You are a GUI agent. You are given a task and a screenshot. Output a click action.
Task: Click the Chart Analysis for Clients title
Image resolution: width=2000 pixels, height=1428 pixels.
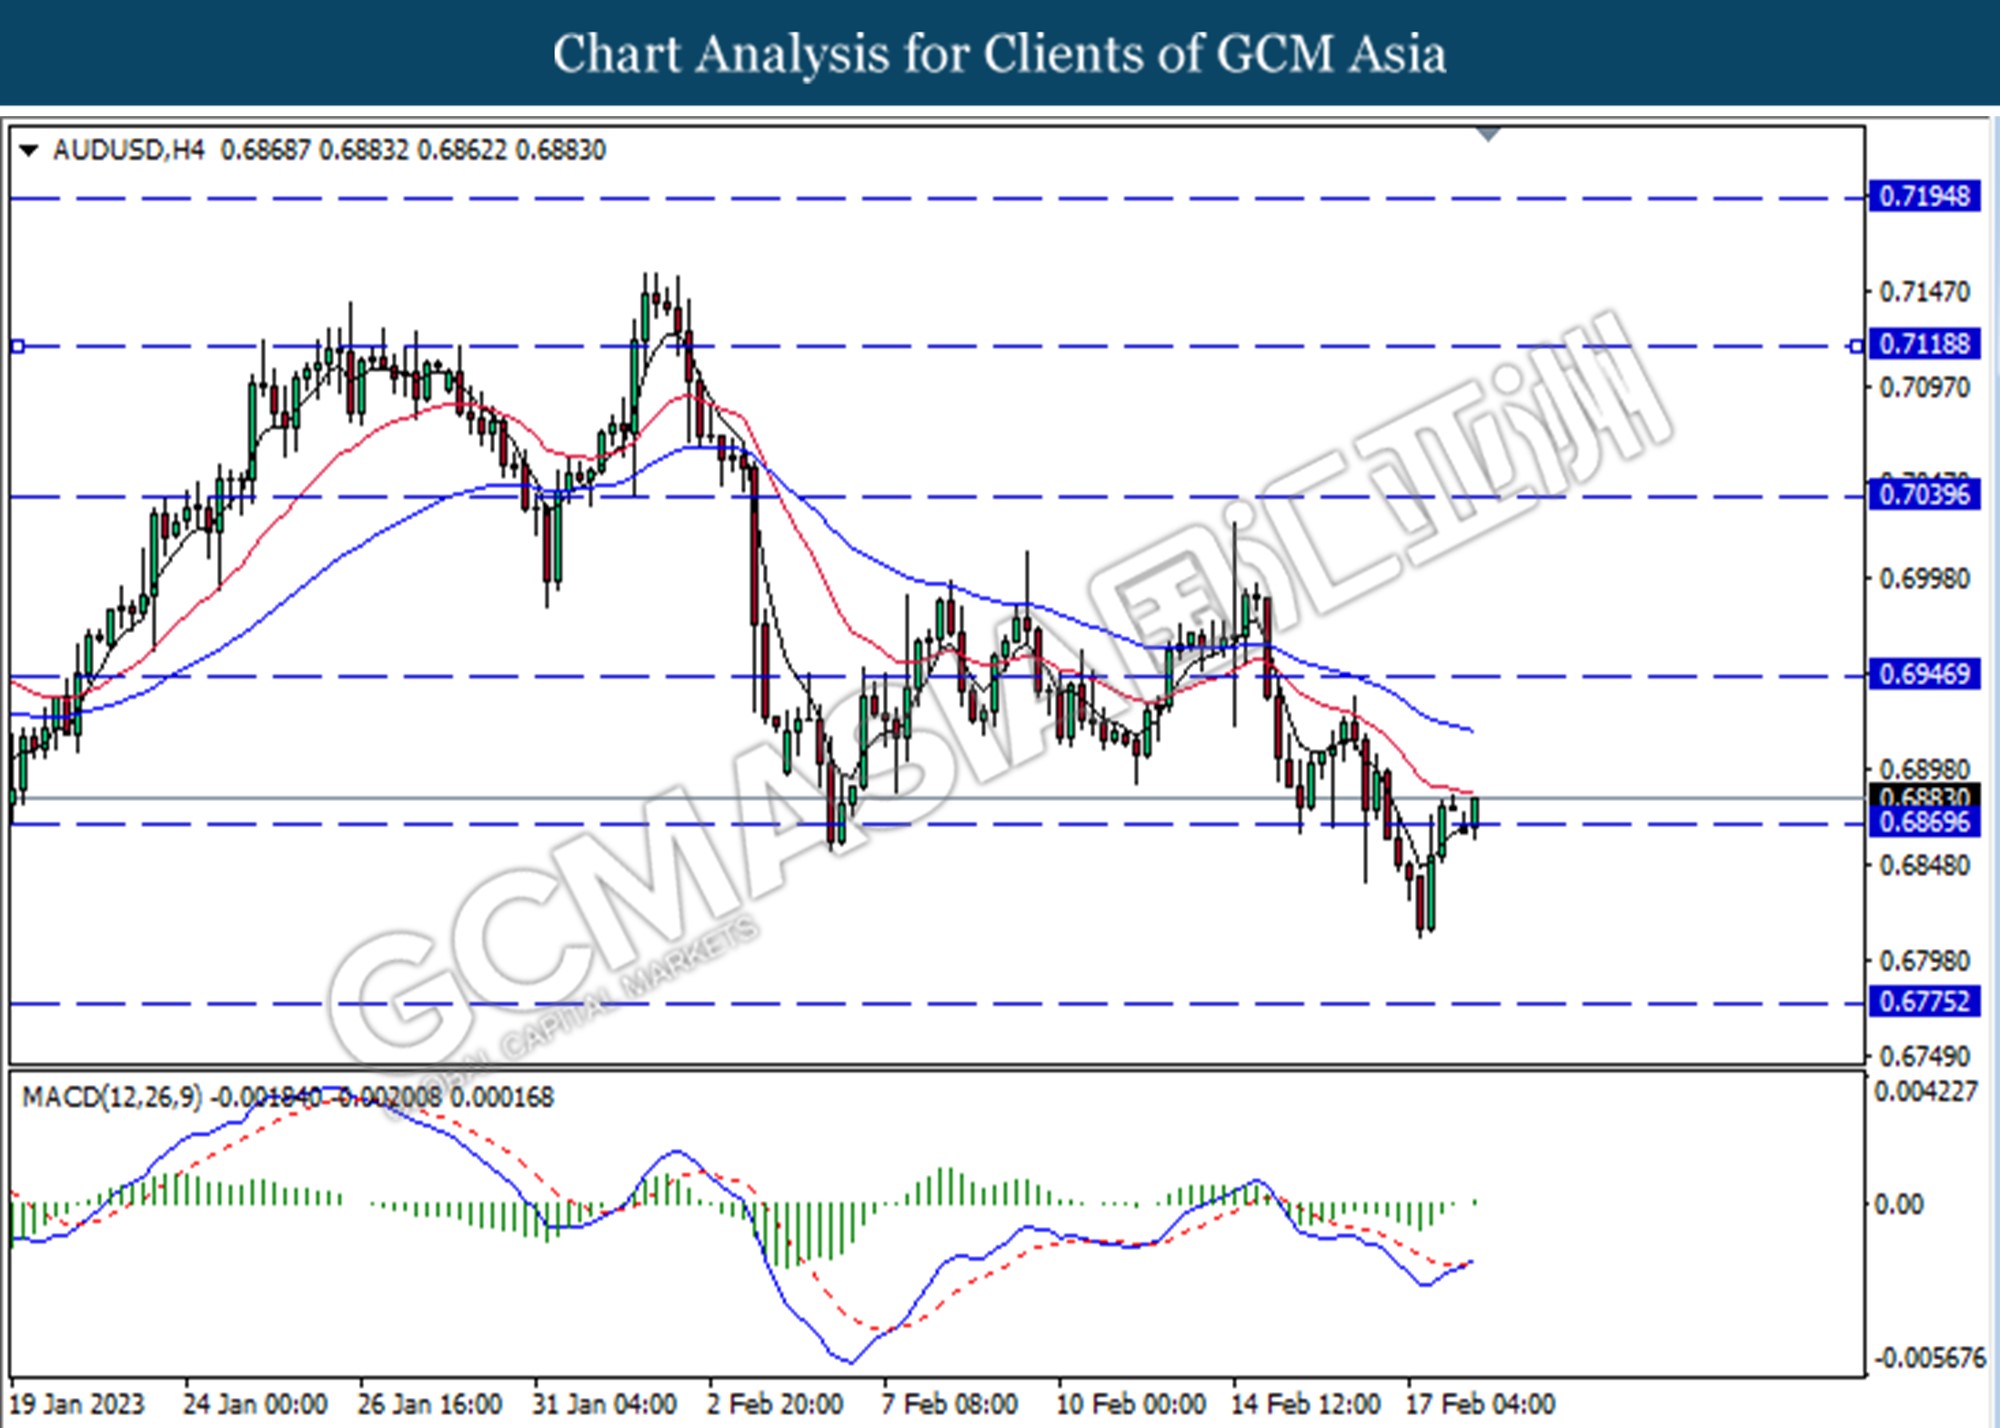pos(999,53)
